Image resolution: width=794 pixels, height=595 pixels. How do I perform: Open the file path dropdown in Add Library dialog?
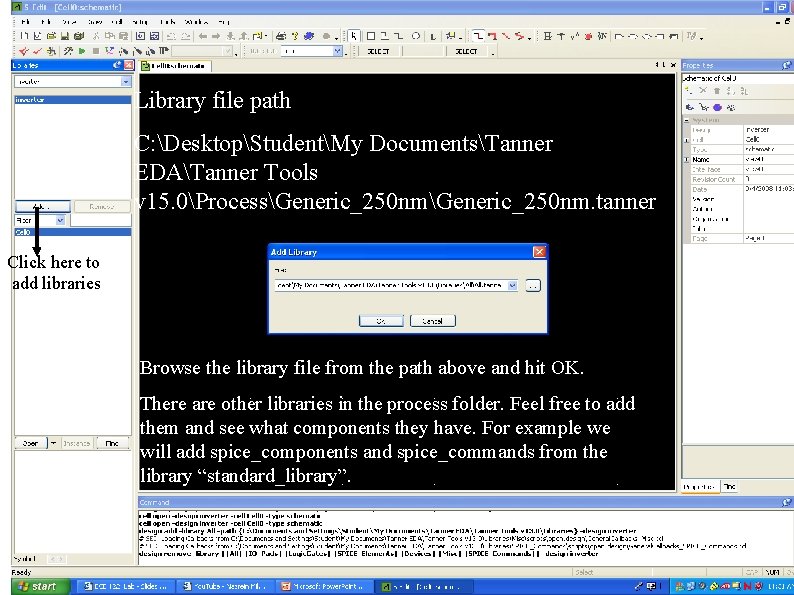512,286
